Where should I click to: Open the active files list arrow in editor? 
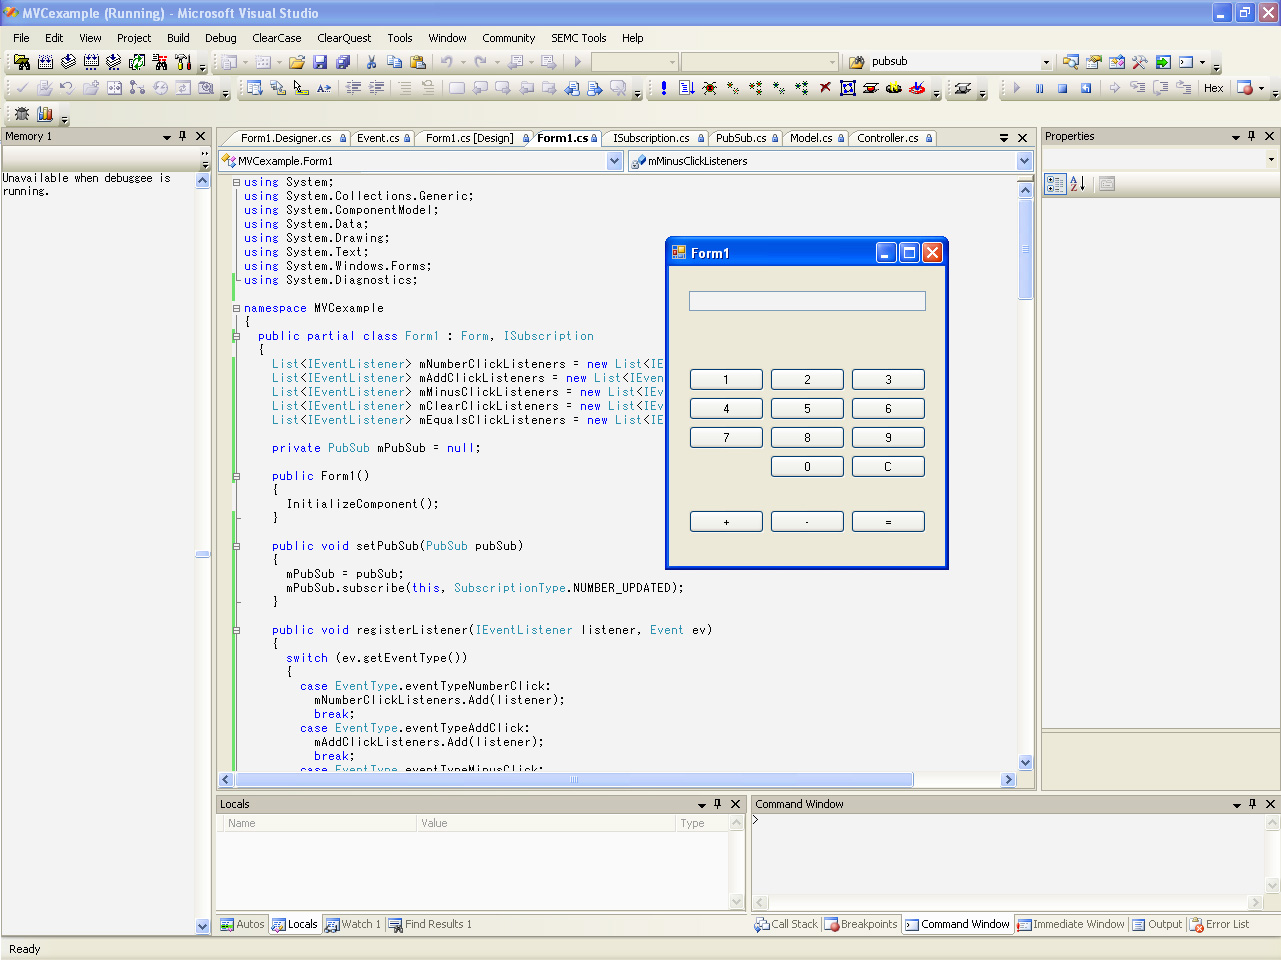(x=1004, y=138)
